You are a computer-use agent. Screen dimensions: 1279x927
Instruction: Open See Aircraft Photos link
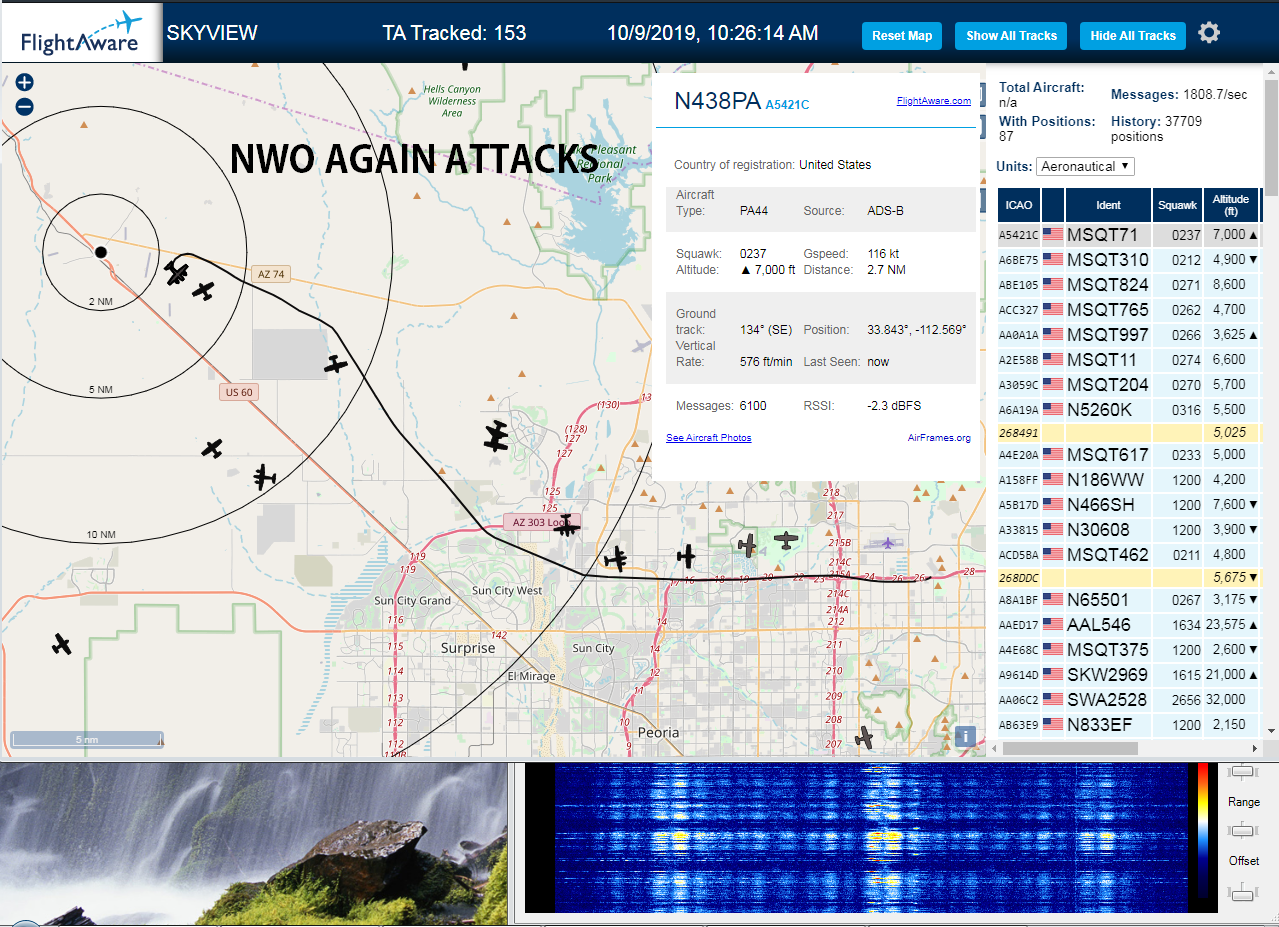pyautogui.click(x=709, y=438)
